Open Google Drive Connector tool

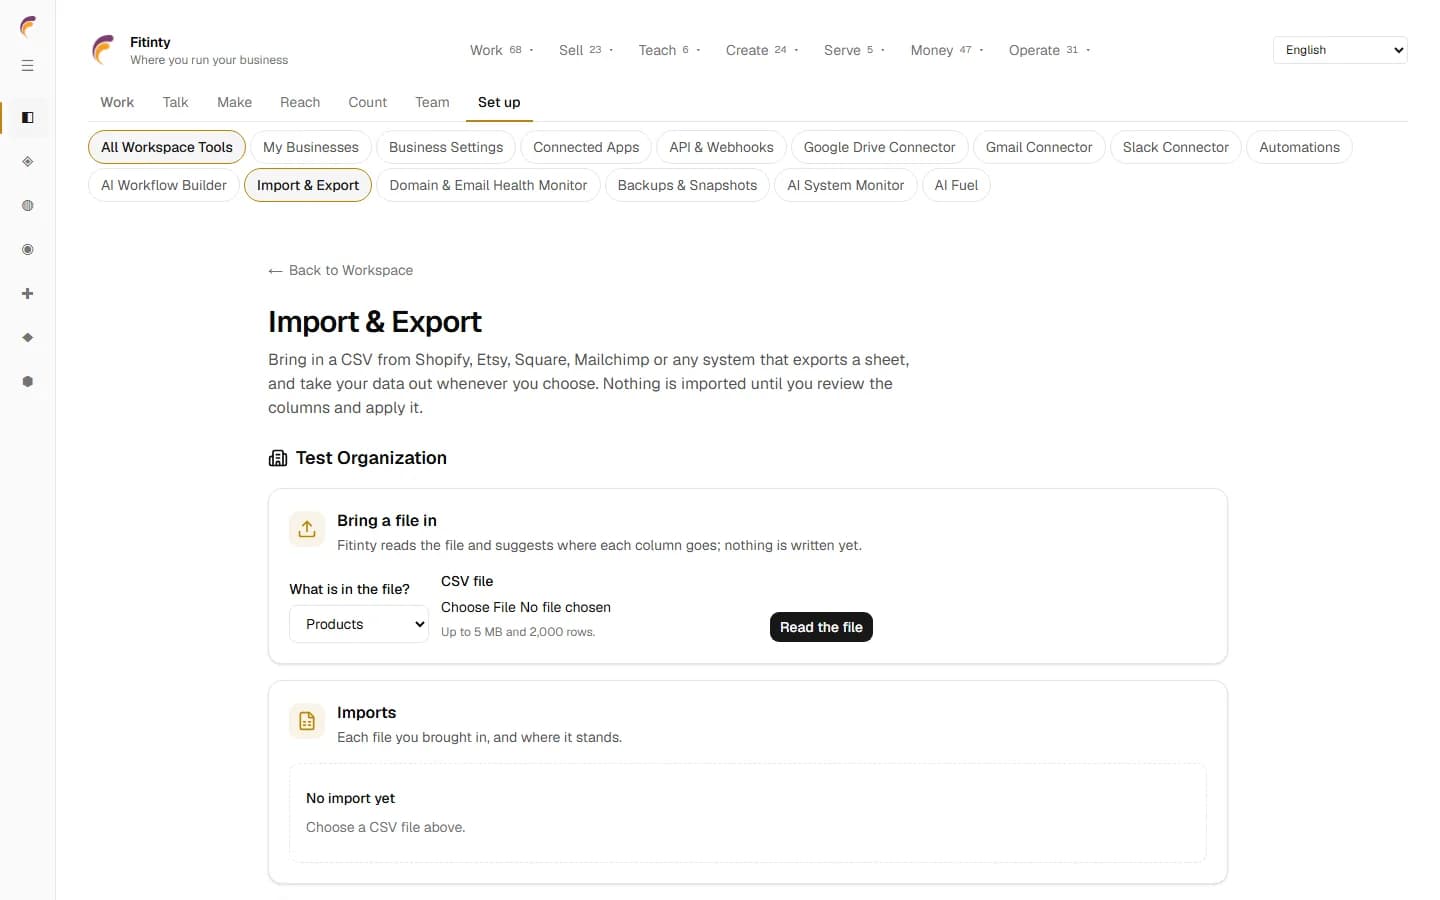880,147
